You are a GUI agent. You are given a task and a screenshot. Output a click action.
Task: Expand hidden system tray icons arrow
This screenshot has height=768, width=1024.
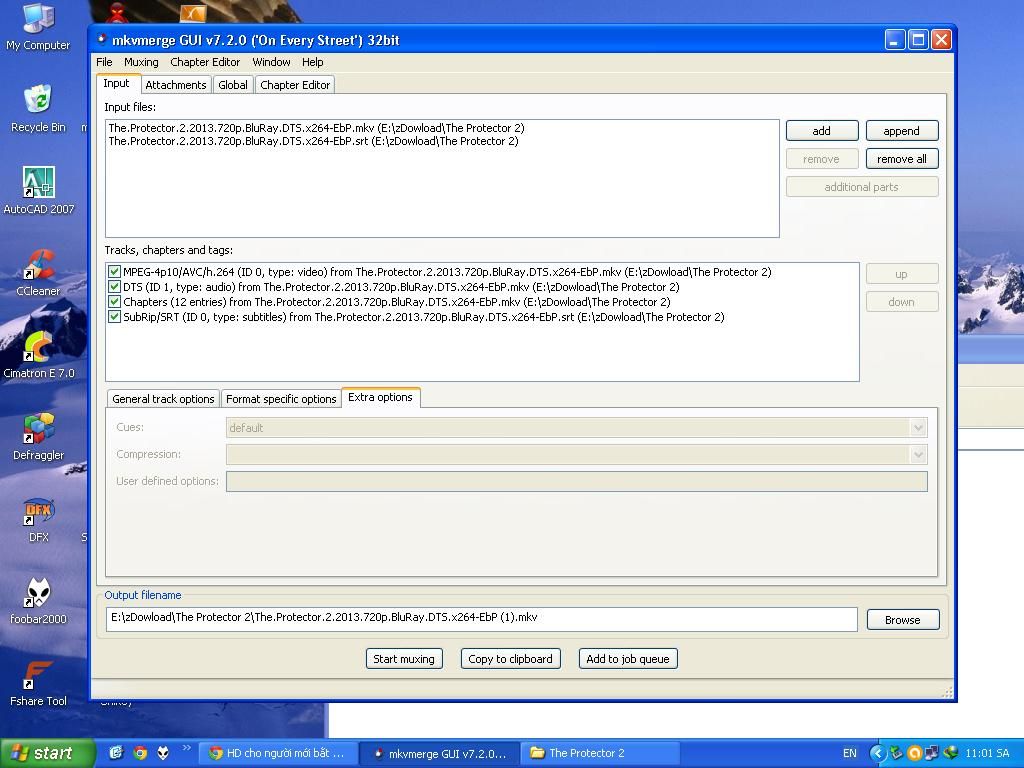pyautogui.click(x=877, y=753)
